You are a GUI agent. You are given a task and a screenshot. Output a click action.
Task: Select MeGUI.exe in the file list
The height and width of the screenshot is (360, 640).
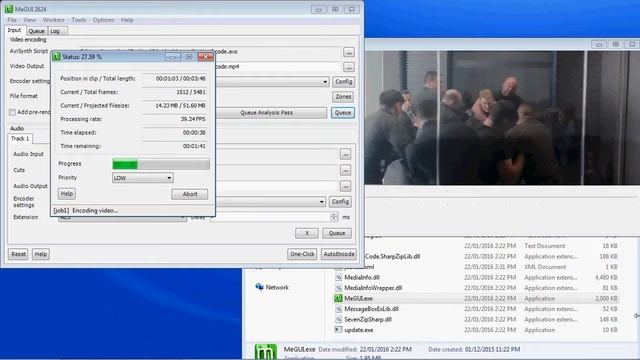[x=358, y=299]
